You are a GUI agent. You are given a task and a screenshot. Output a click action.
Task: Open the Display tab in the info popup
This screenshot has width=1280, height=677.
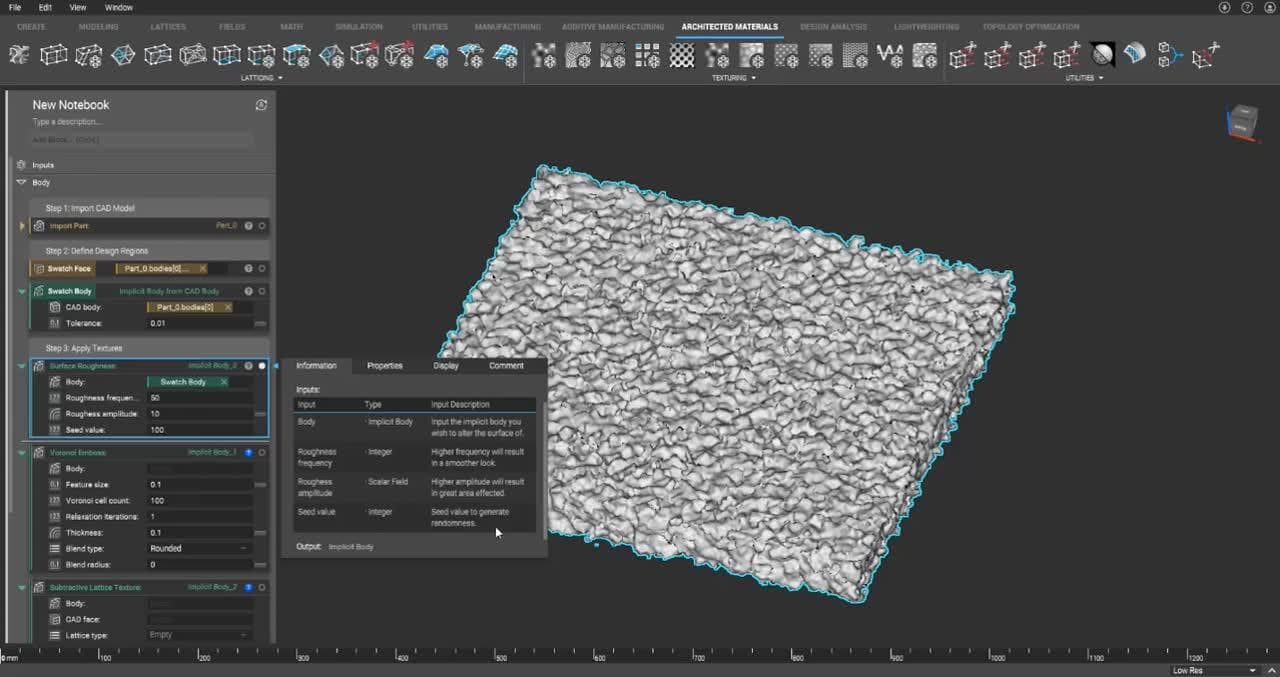[446, 366]
